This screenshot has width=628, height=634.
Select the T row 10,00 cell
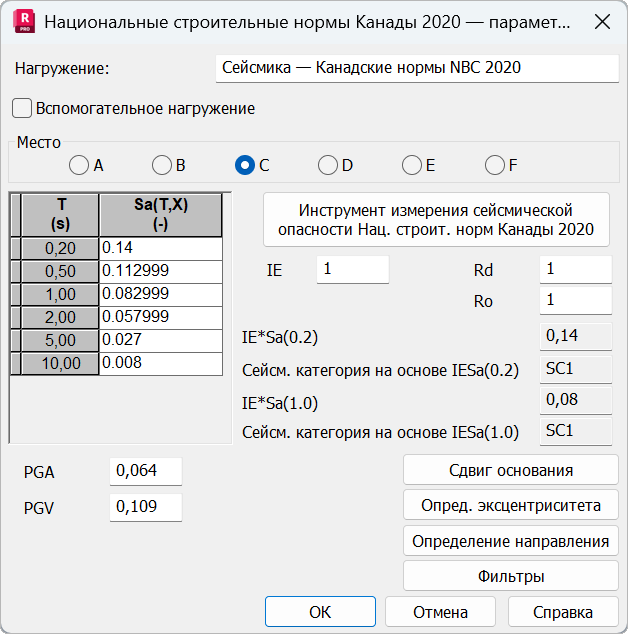point(60,363)
